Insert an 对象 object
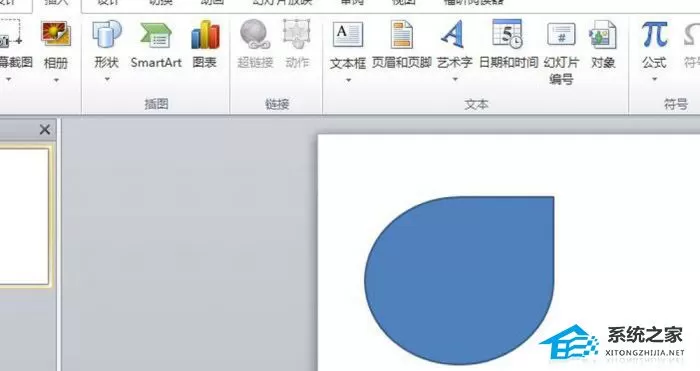Screen dimensions: 700x371 [603, 45]
